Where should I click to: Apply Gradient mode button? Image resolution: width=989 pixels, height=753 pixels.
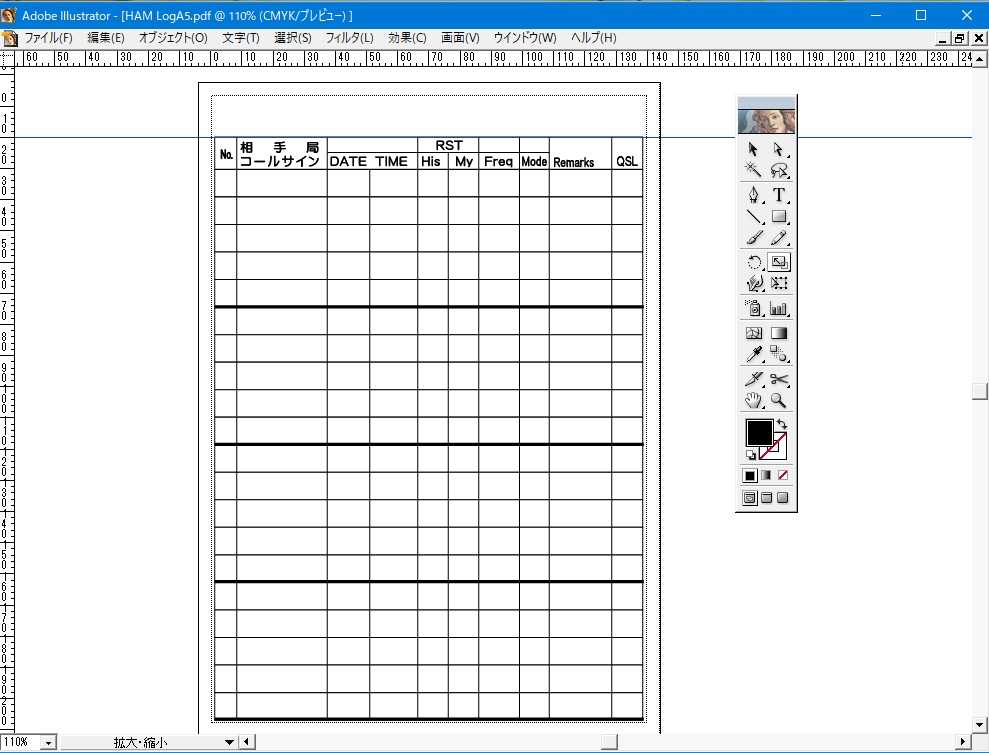(766, 476)
